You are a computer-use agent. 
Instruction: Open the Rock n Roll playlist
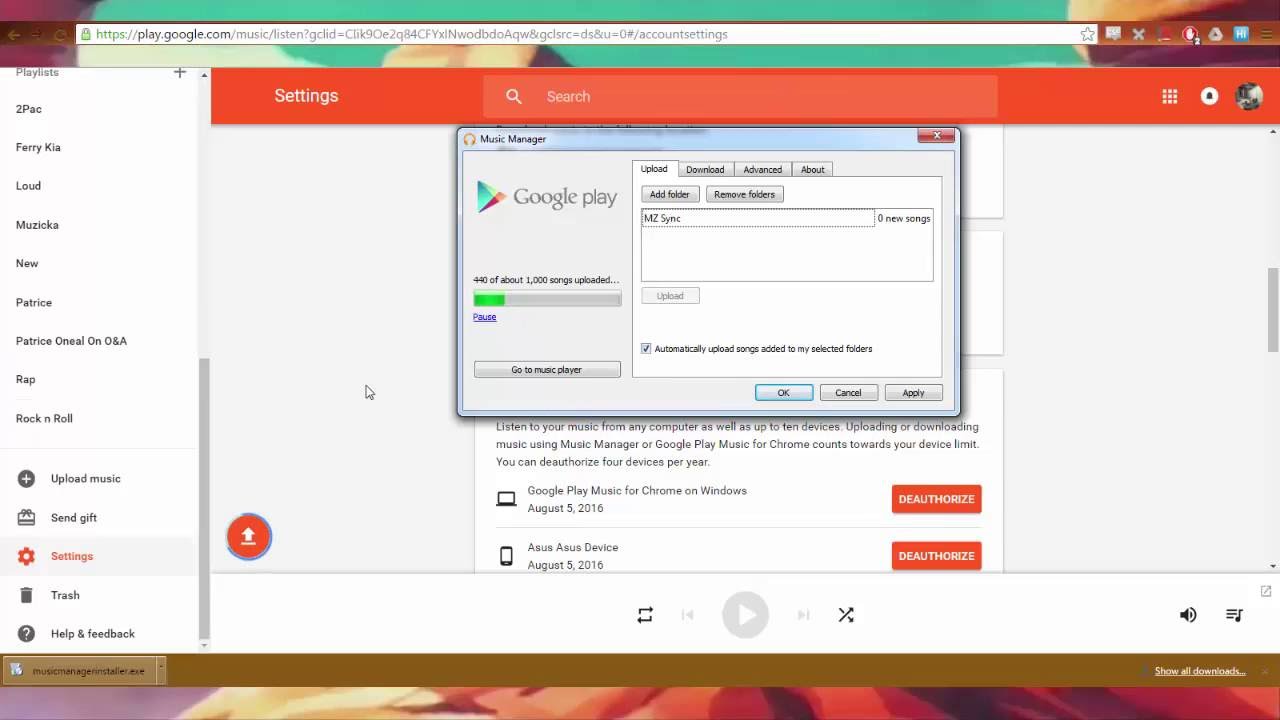(44, 419)
